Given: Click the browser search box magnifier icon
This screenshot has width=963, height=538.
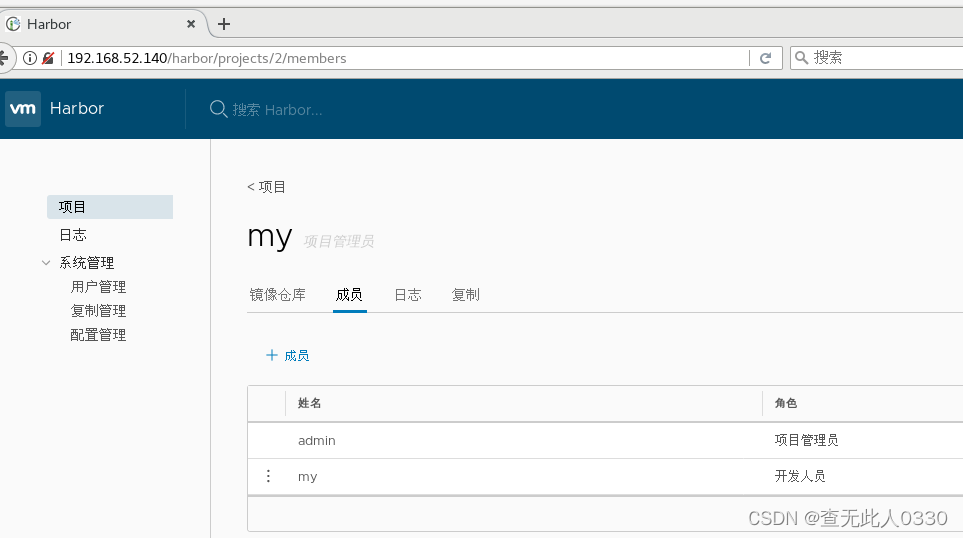Looking at the screenshot, I should (x=801, y=58).
